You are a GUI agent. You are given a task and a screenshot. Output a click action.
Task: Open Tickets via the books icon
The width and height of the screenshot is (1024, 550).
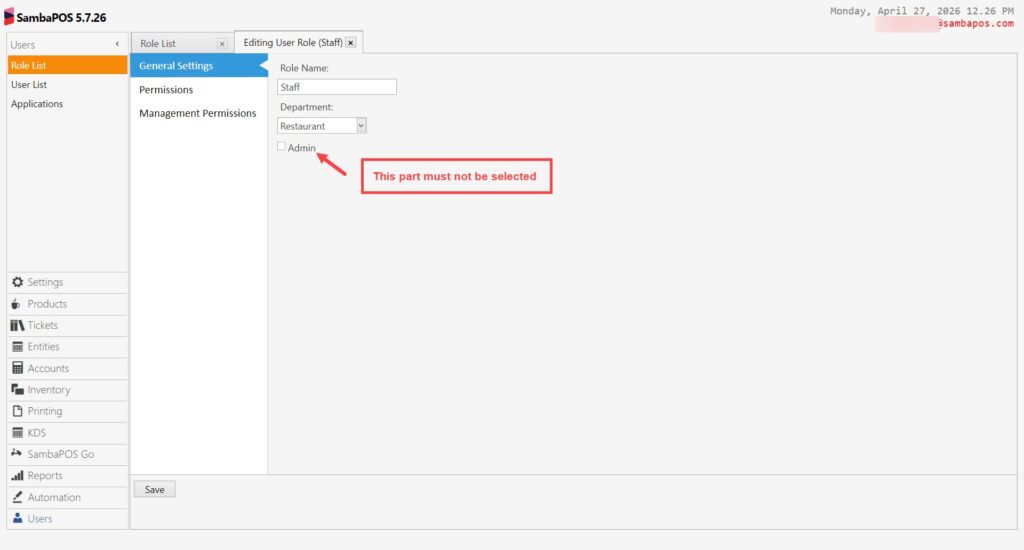pyautogui.click(x=18, y=326)
